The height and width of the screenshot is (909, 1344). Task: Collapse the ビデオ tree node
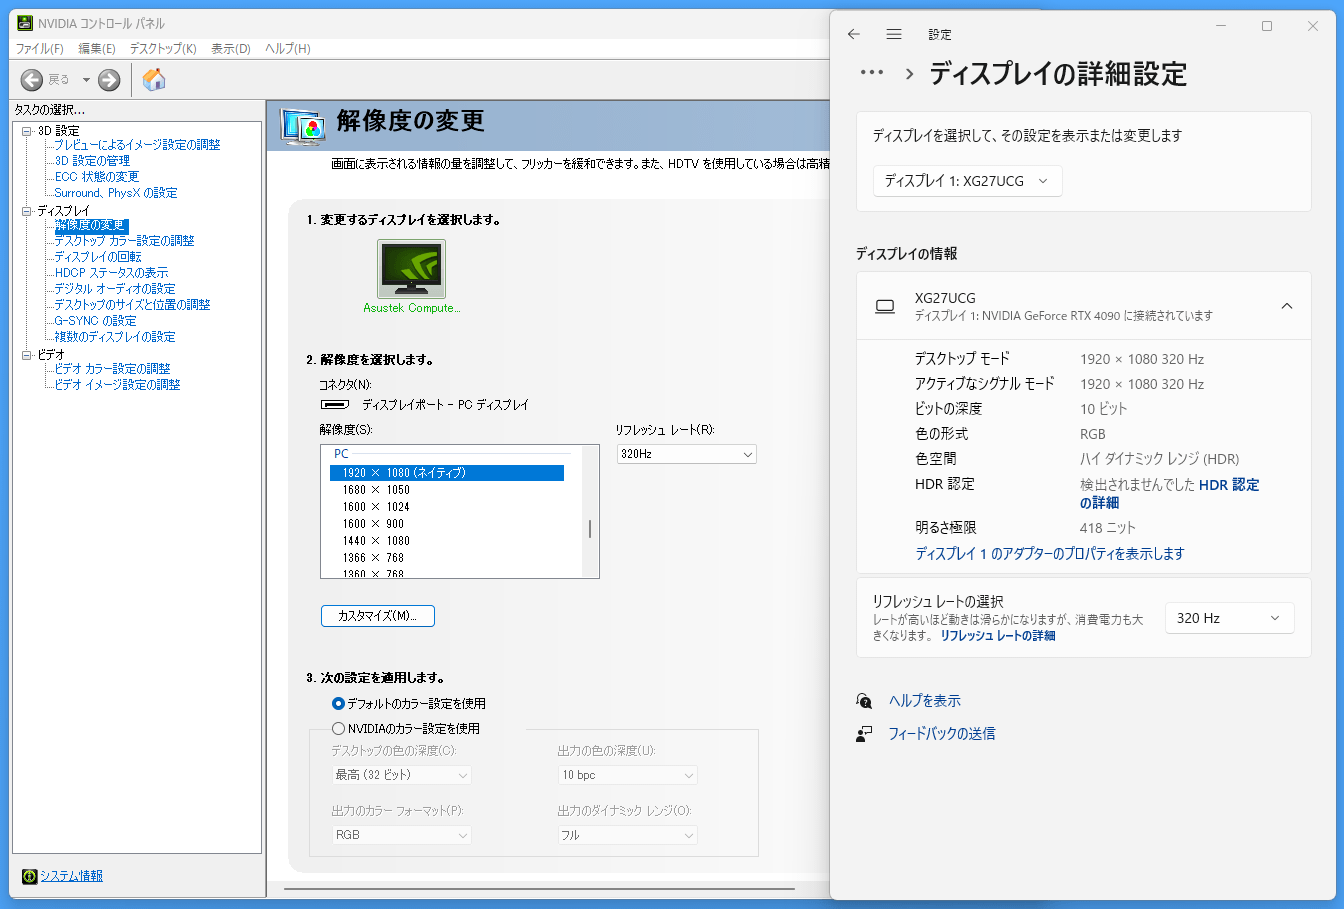pos(27,355)
